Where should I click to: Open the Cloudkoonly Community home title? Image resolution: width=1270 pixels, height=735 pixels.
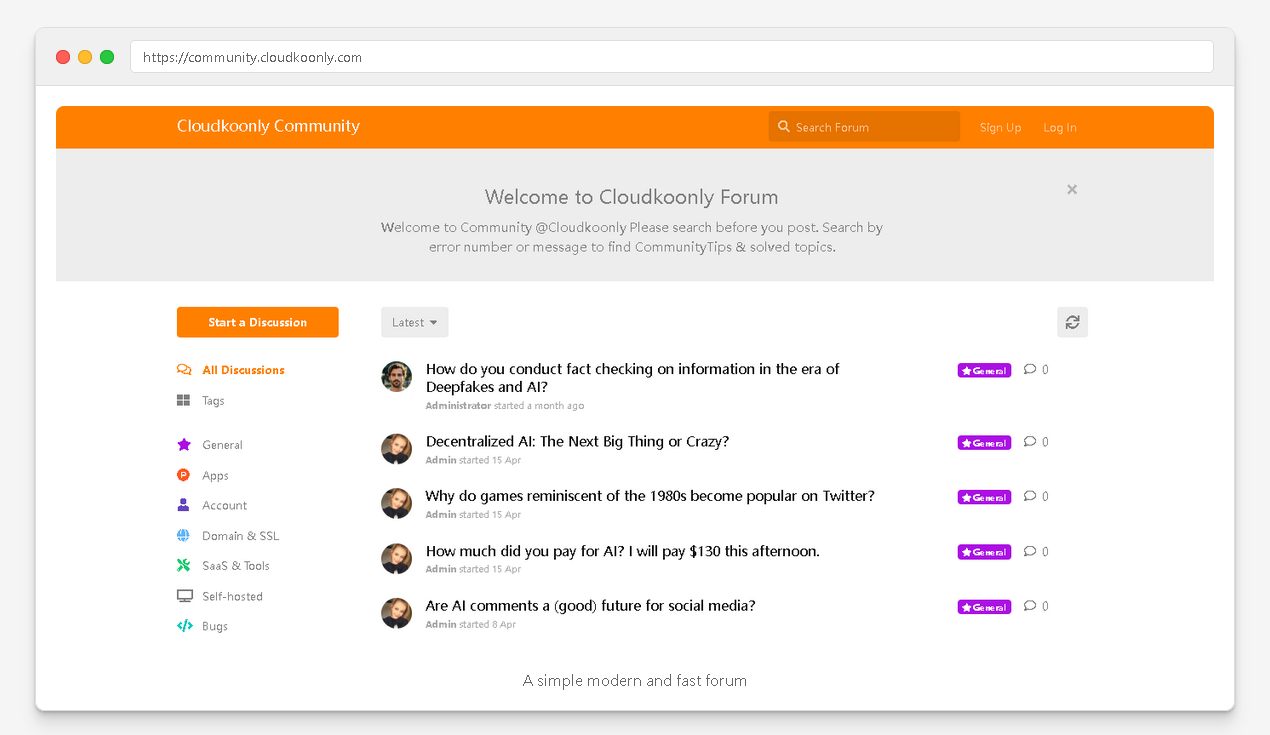coord(268,126)
